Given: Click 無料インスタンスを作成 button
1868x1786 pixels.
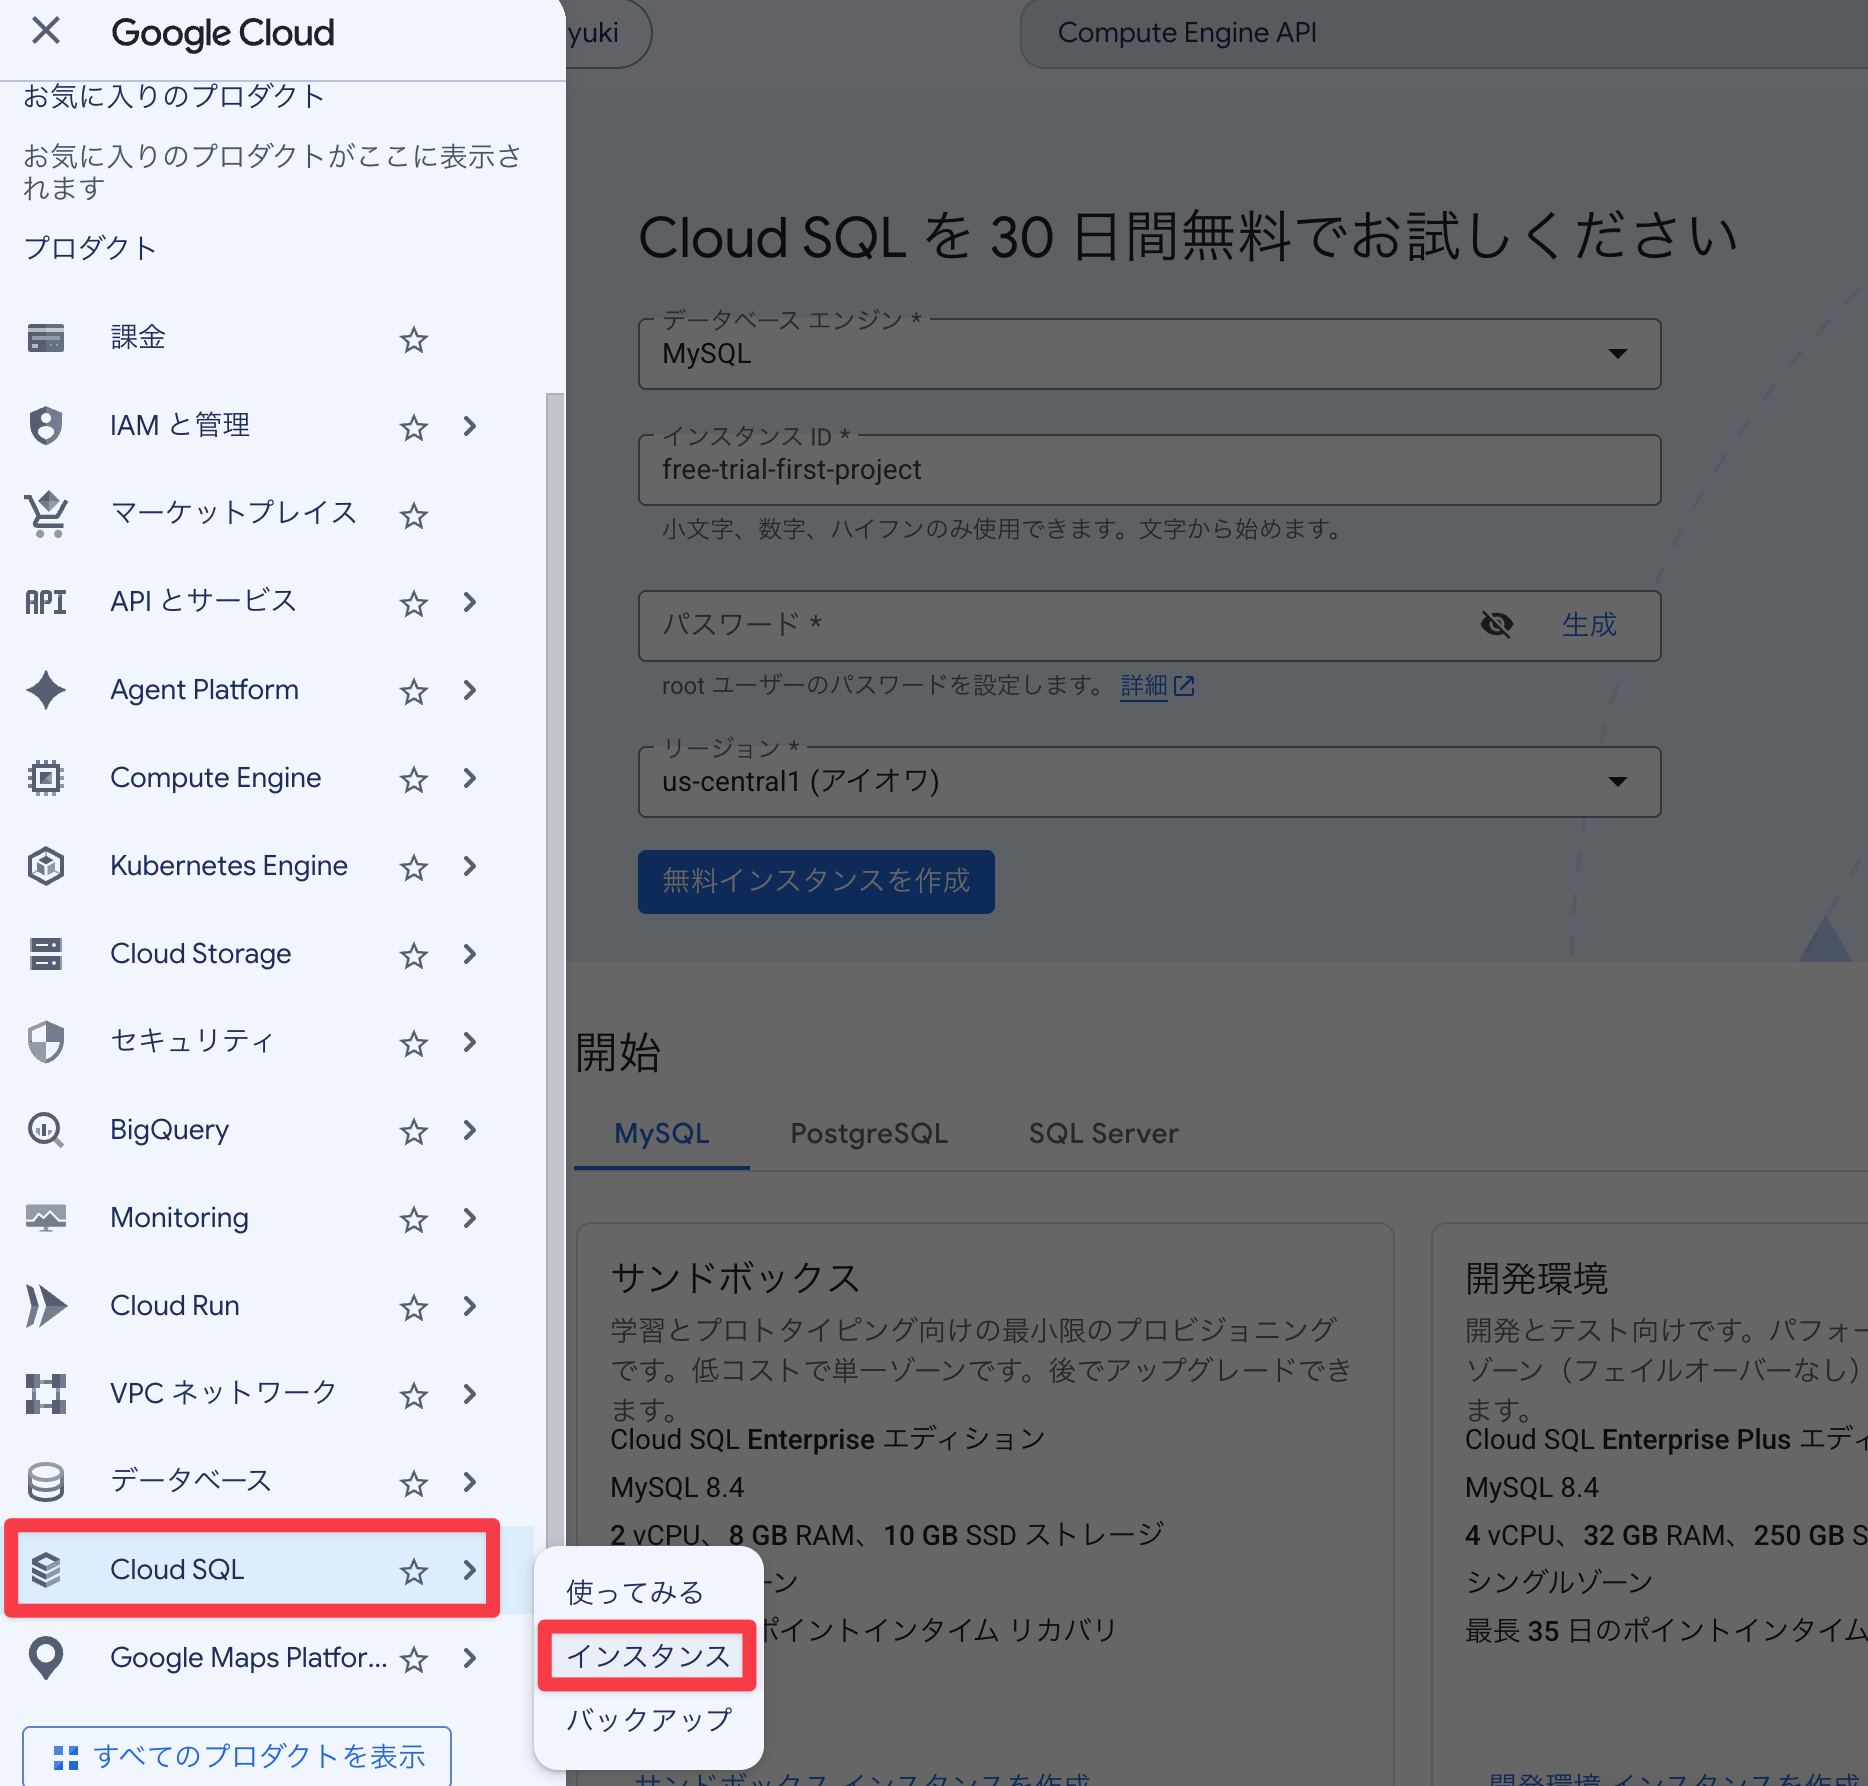Looking at the screenshot, I should pos(816,882).
